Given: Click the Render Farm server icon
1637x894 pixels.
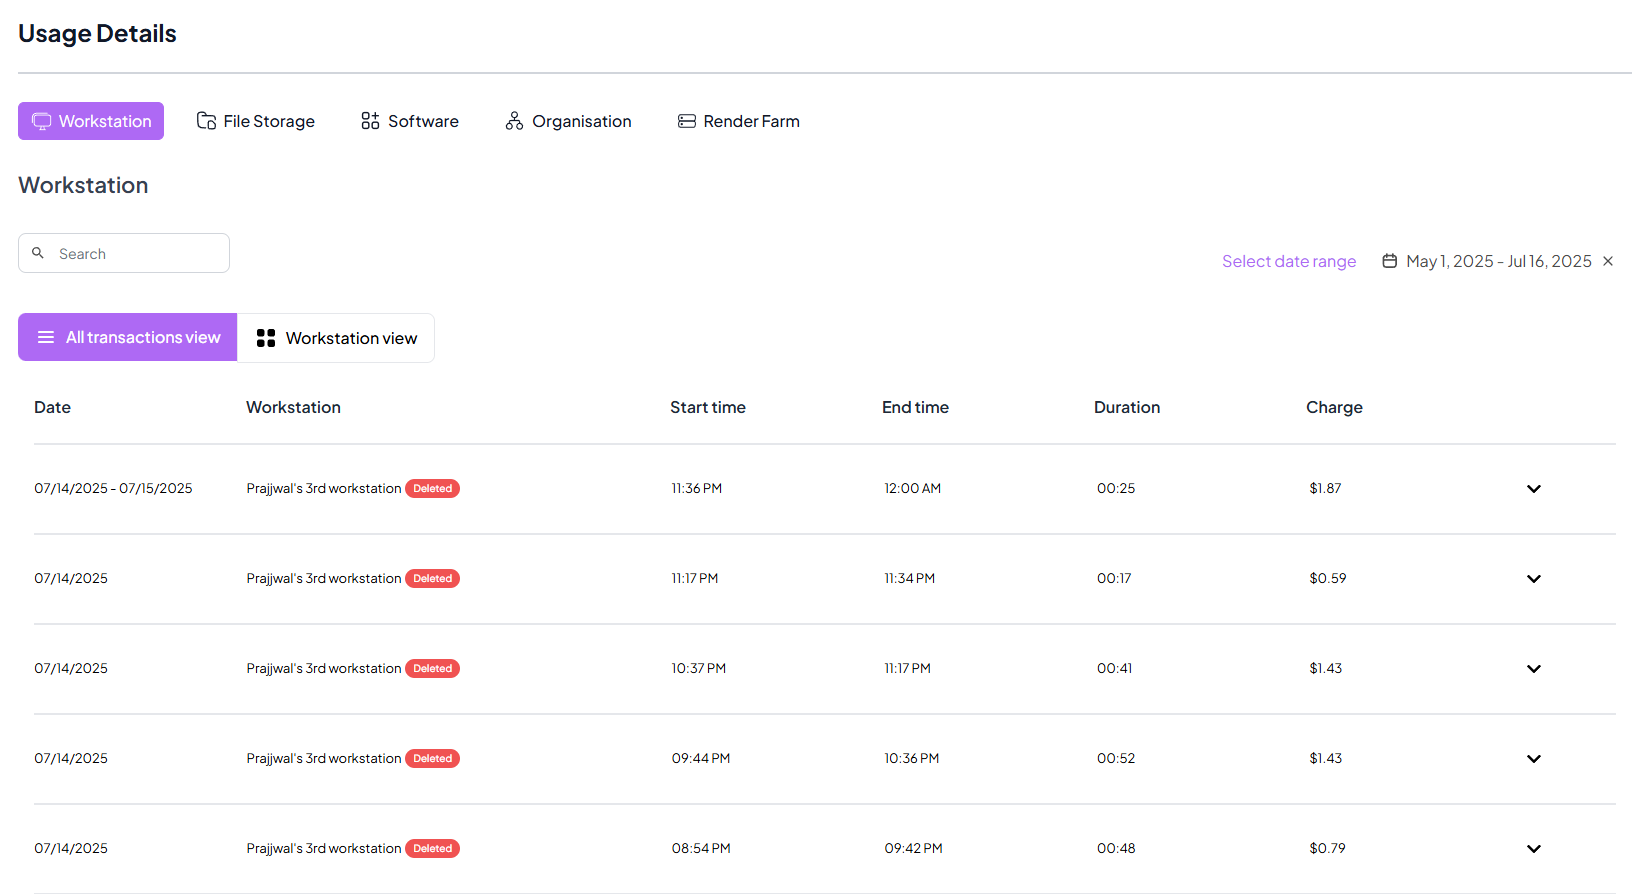Looking at the screenshot, I should 687,121.
